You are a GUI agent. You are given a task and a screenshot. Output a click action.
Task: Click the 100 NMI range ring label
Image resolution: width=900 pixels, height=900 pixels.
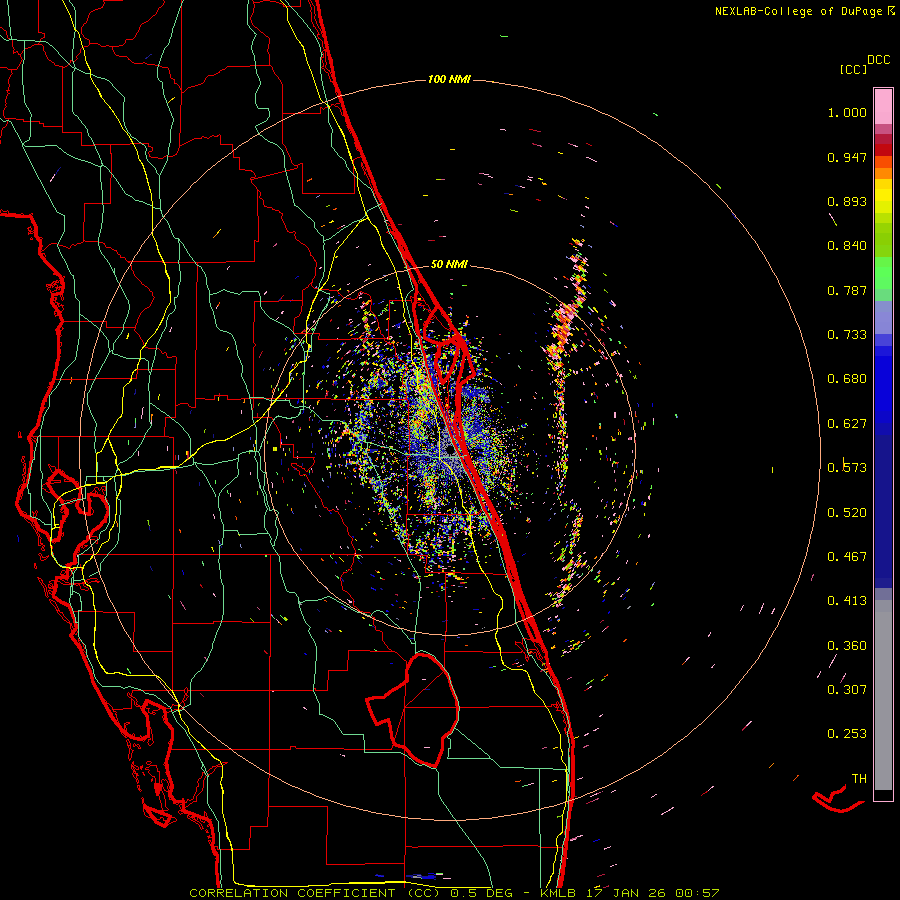[x=449, y=79]
